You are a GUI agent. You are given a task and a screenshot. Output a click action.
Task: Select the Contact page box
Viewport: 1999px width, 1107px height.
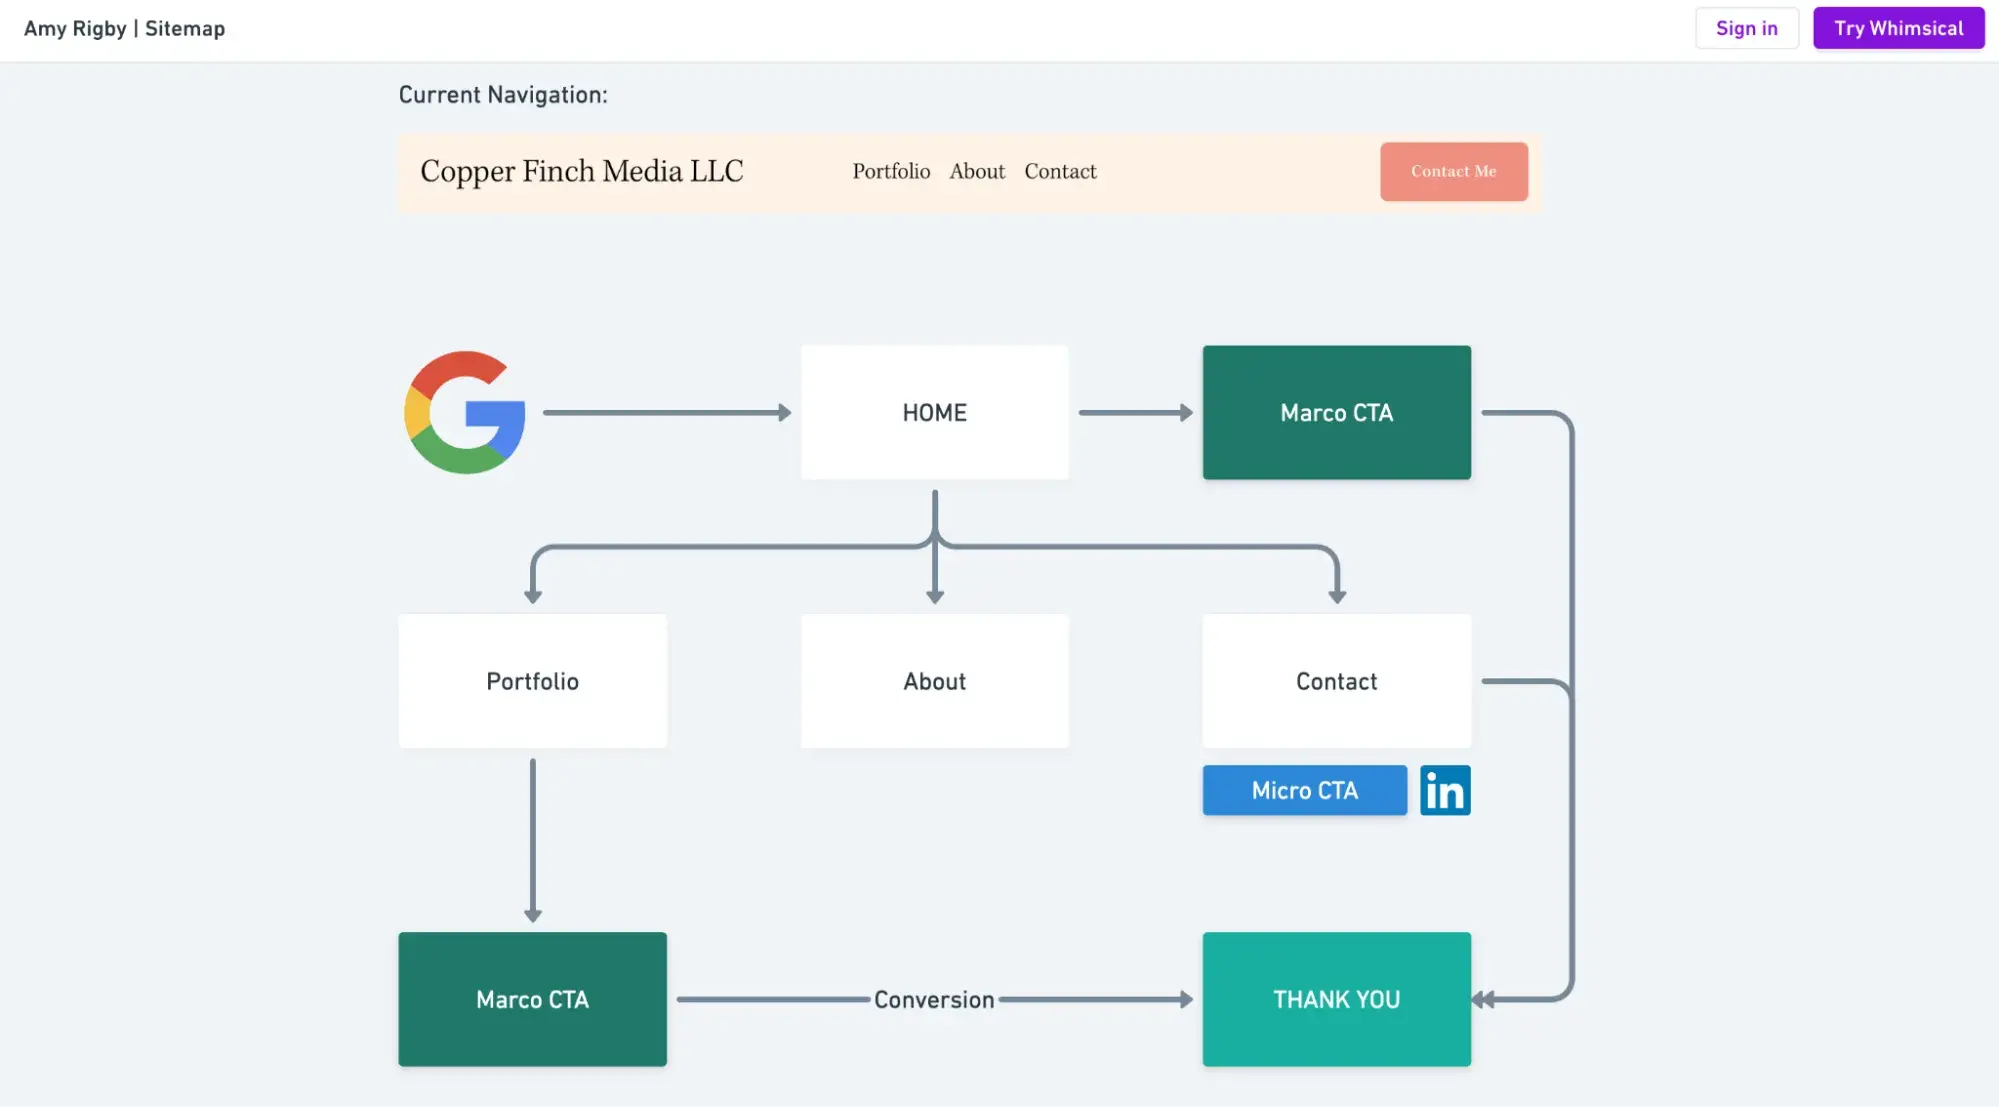pyautogui.click(x=1336, y=681)
